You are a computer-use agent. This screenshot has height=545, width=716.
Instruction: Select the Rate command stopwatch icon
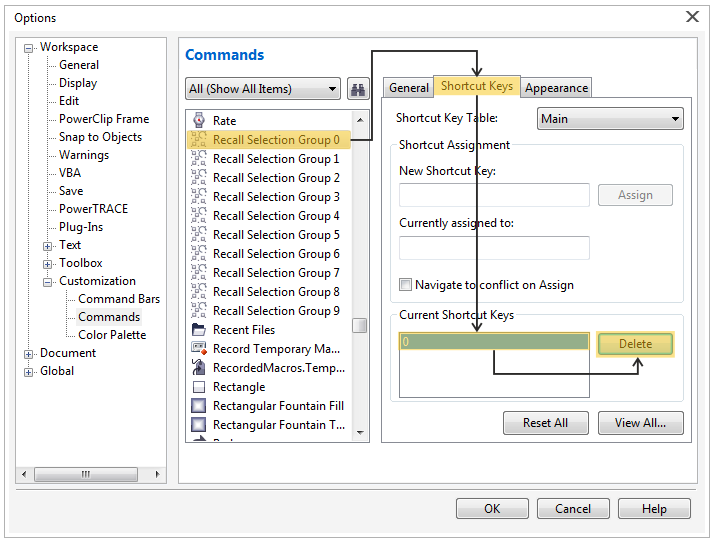(x=199, y=120)
